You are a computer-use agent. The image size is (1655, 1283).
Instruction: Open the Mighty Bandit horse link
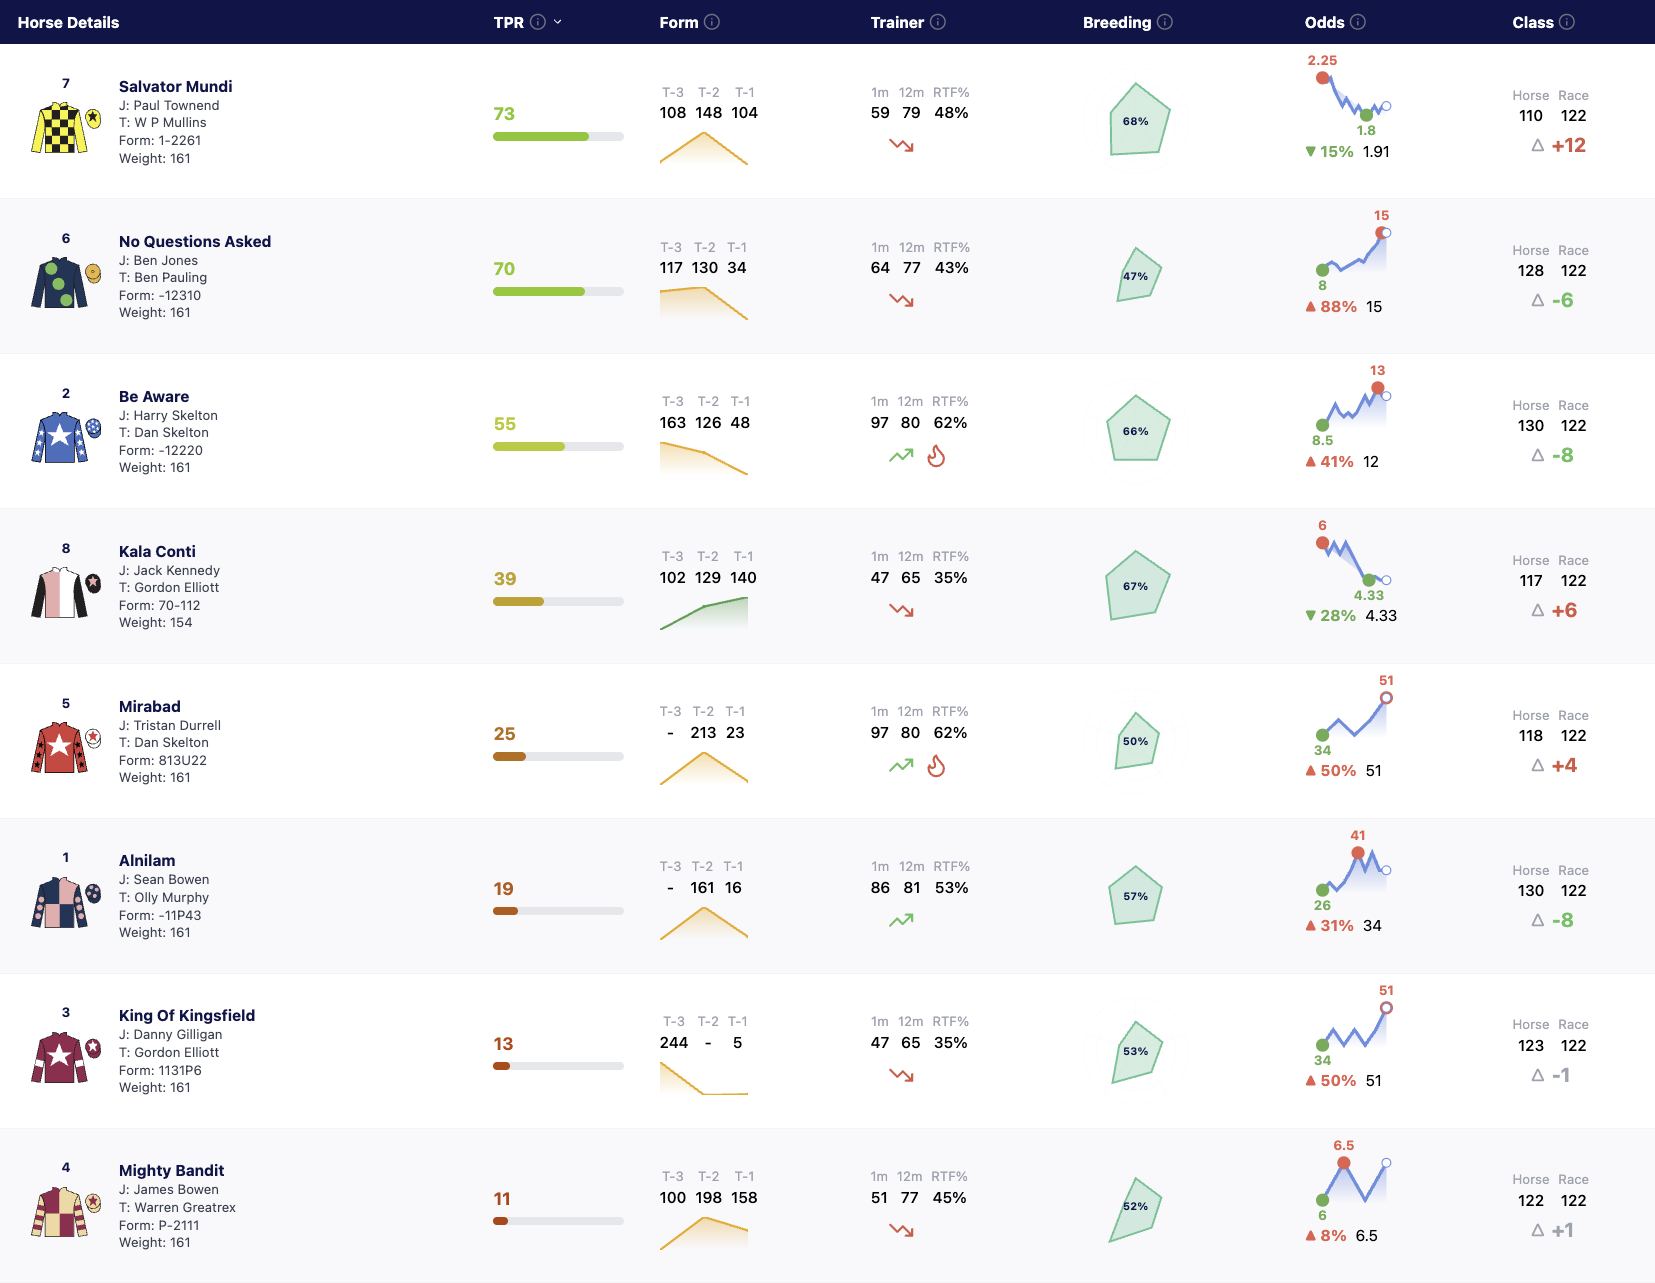[x=171, y=1171]
